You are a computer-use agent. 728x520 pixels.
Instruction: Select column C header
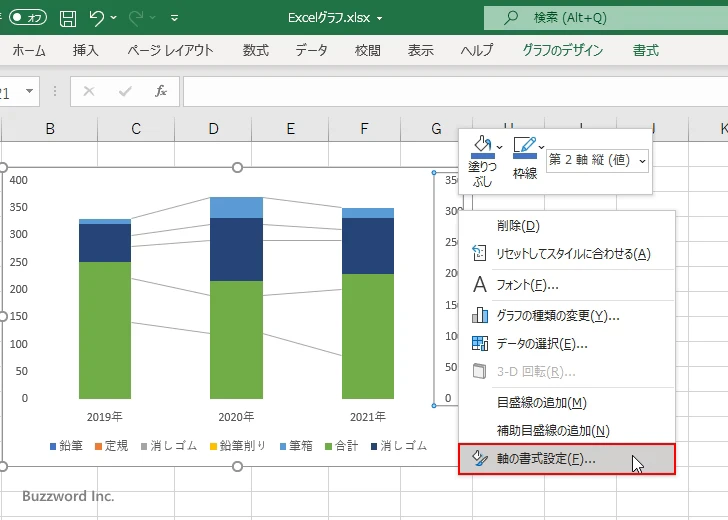tap(136, 129)
